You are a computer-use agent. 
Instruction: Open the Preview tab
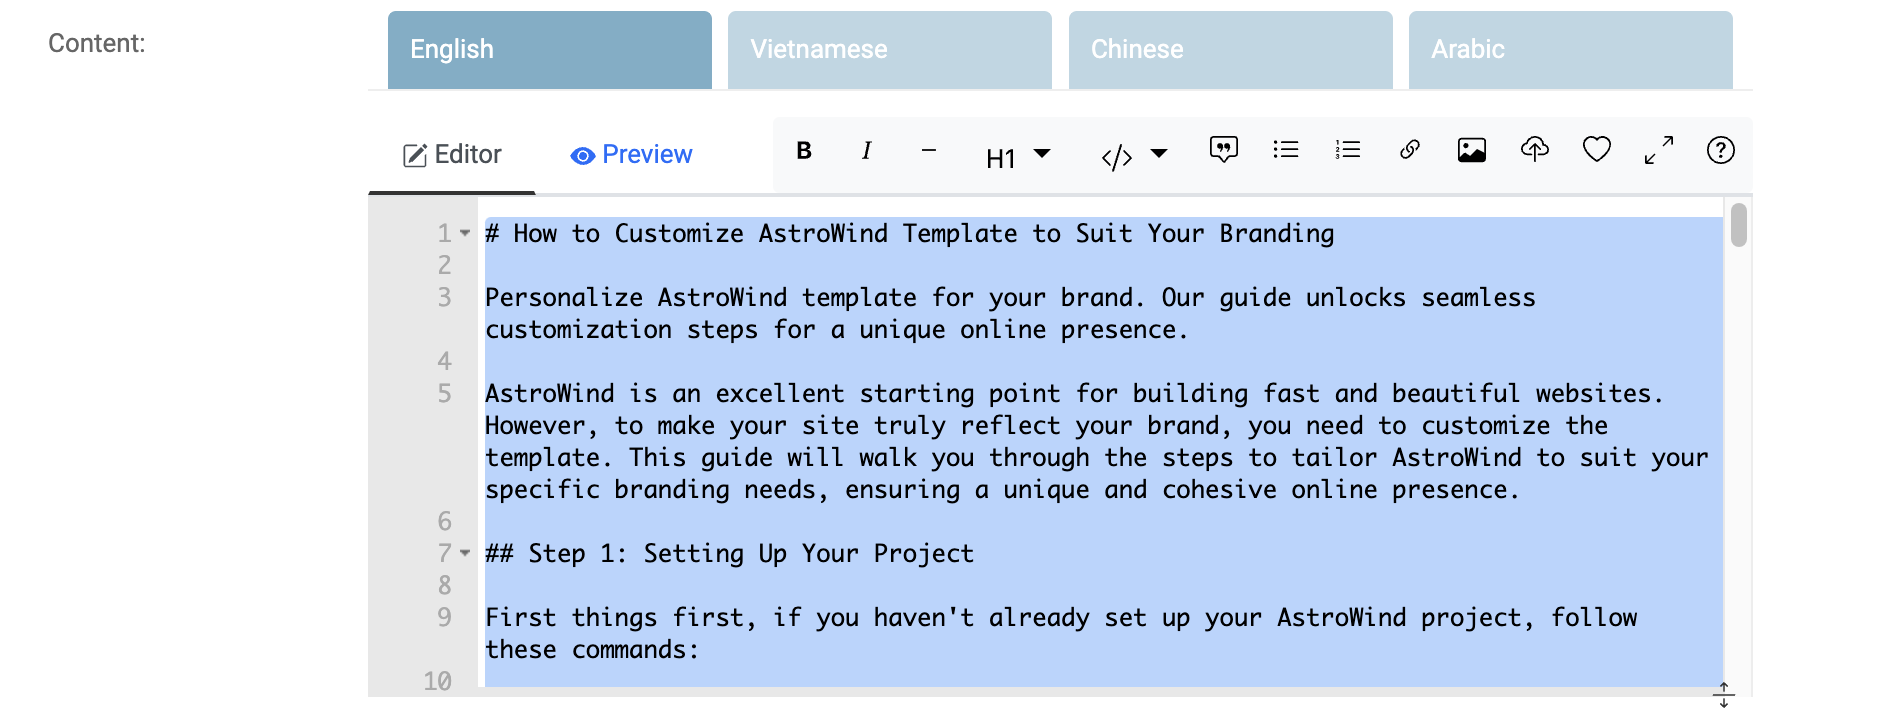pos(631,155)
